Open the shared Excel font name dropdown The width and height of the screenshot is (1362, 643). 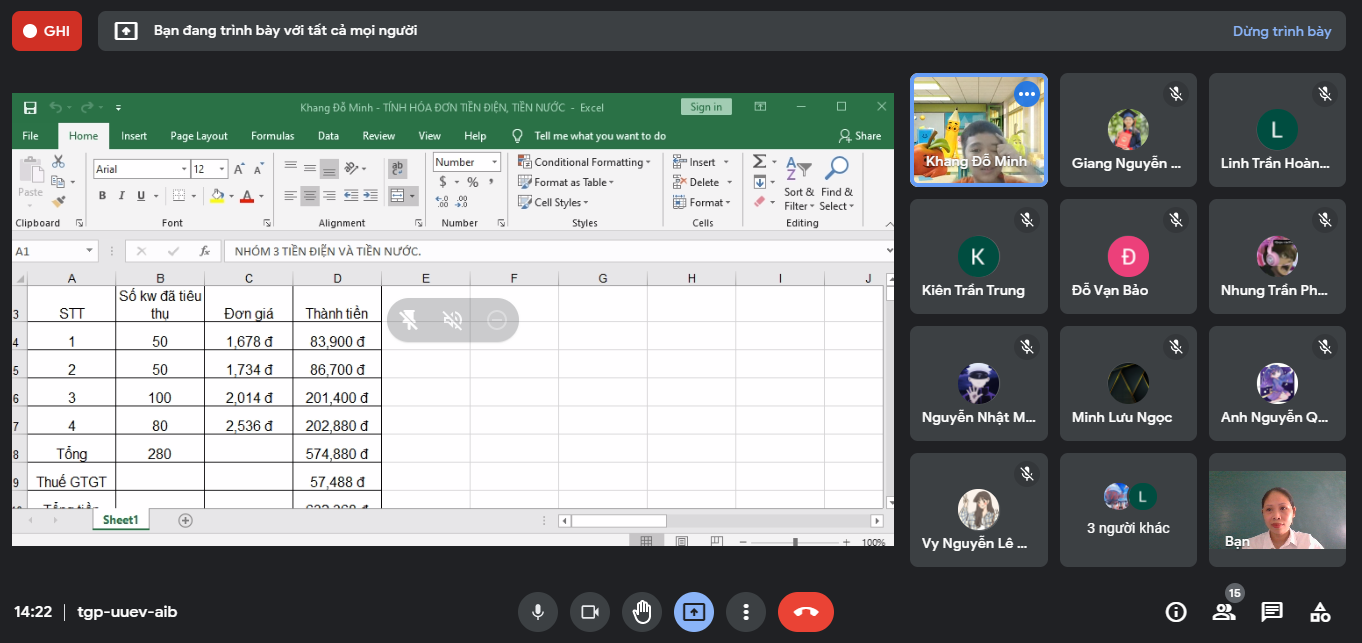(x=184, y=169)
